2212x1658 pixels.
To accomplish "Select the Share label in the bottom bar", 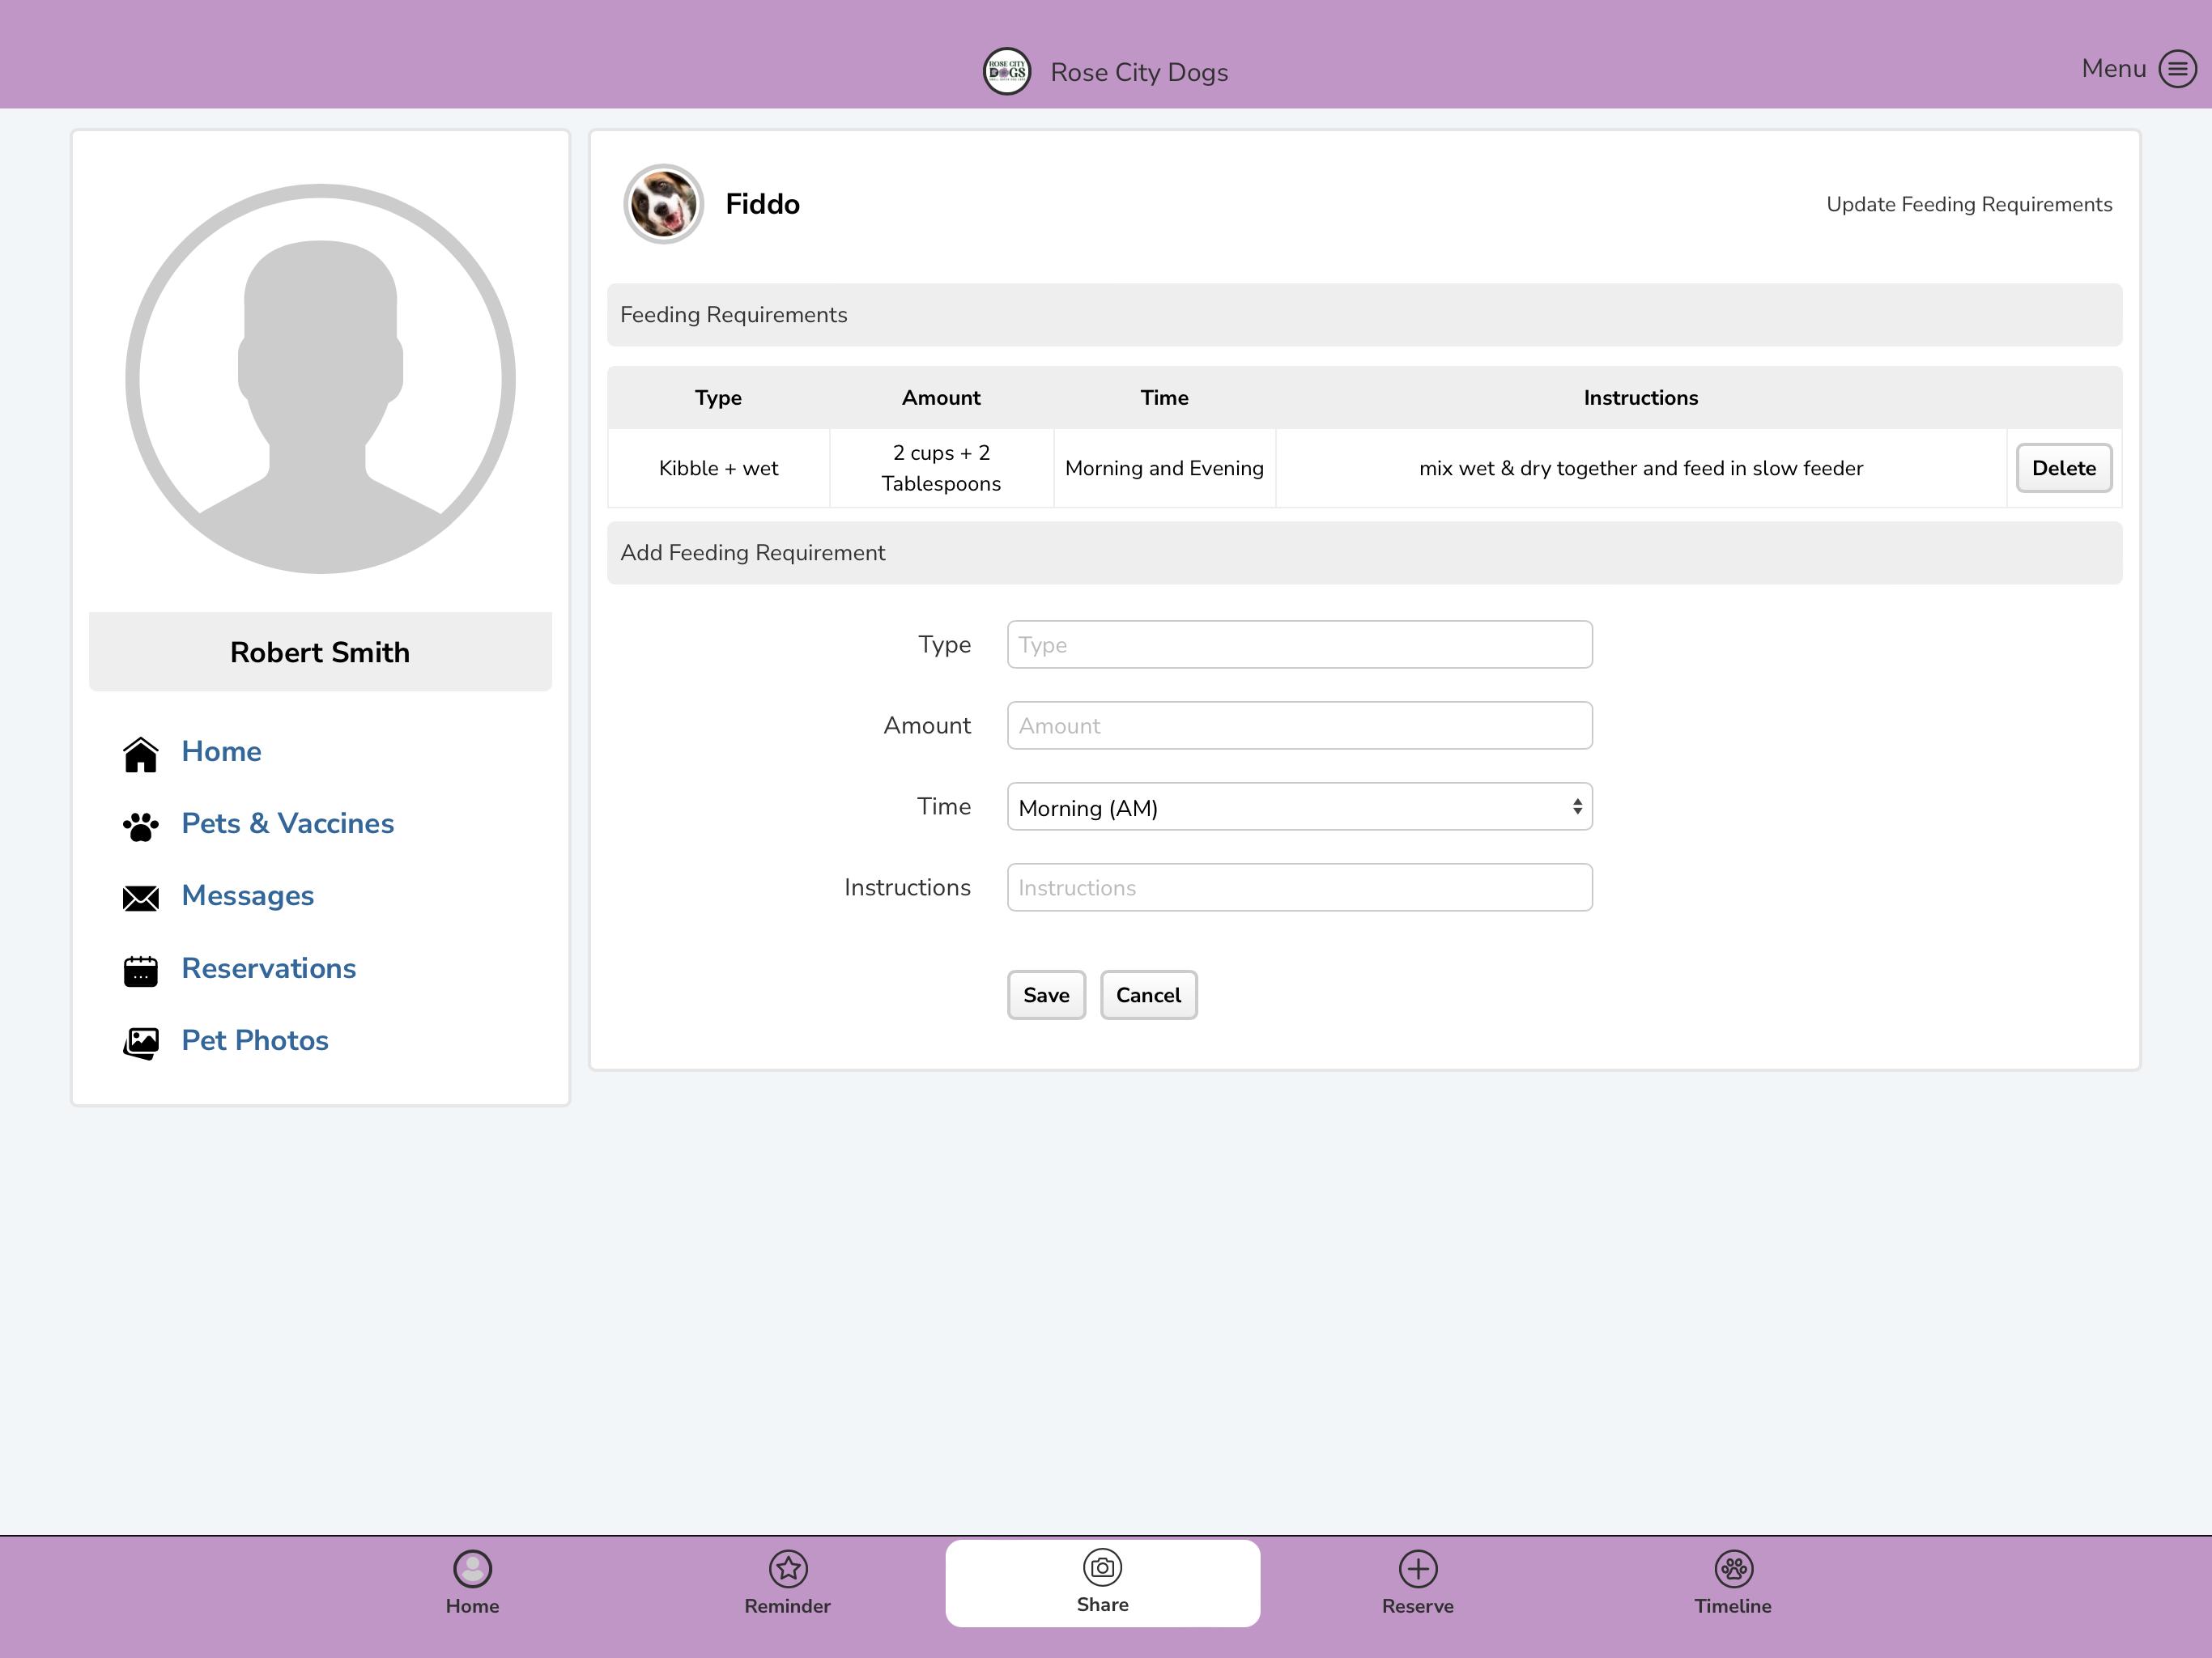I will click(1103, 1604).
